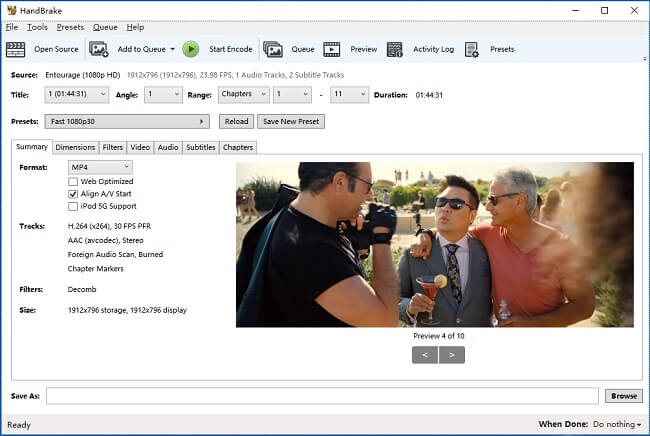
Task: Switch to the Subtitles tab
Action: pyautogui.click(x=200, y=147)
